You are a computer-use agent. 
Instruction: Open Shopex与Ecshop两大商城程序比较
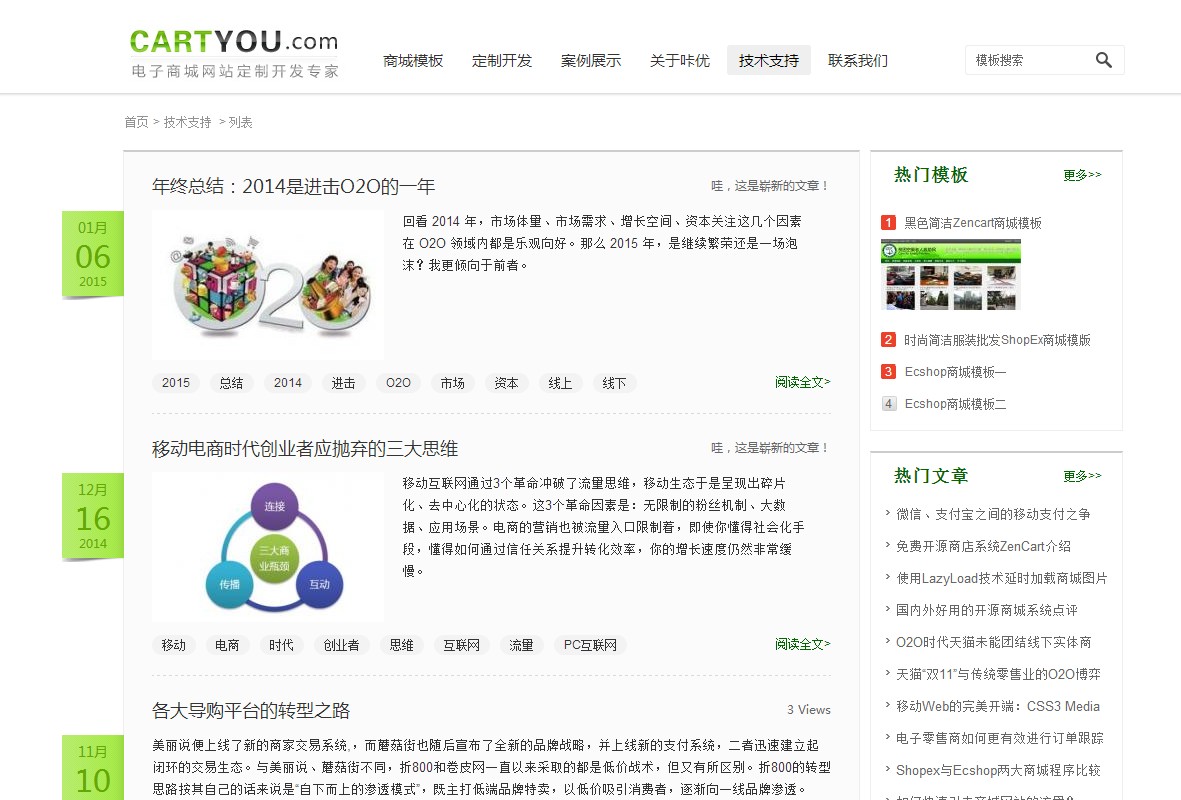(x=998, y=770)
